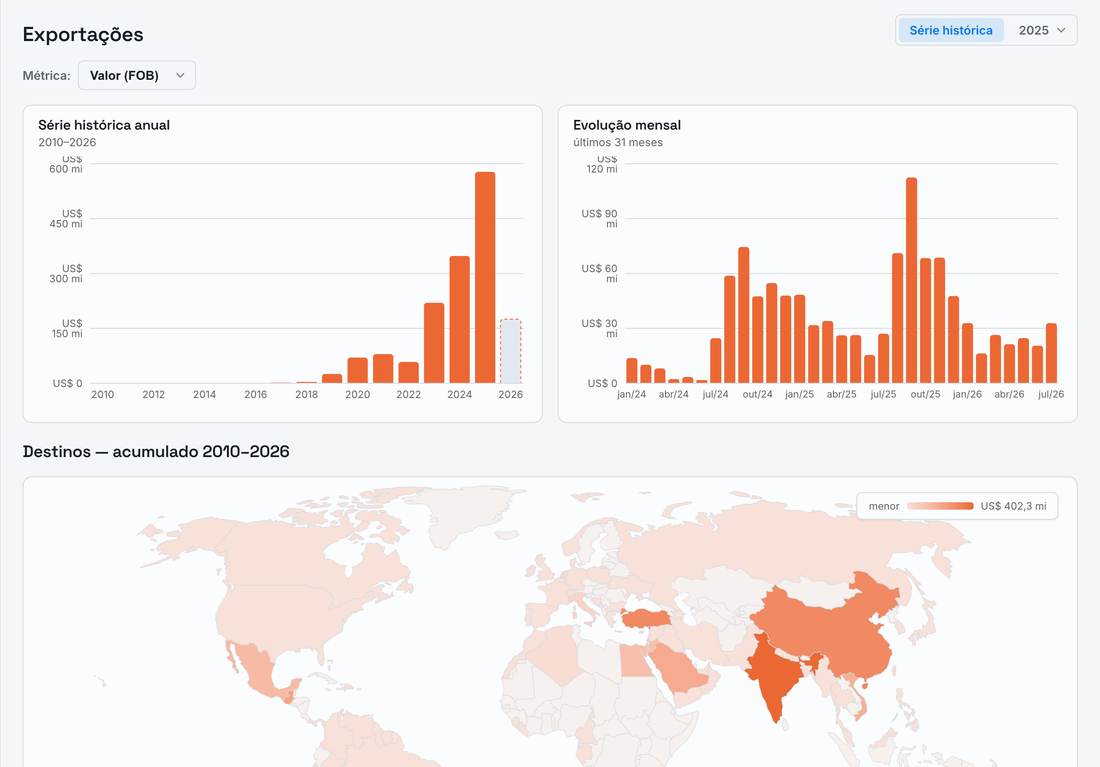
Task: Select the Série histórica toggle option
Action: [951, 30]
